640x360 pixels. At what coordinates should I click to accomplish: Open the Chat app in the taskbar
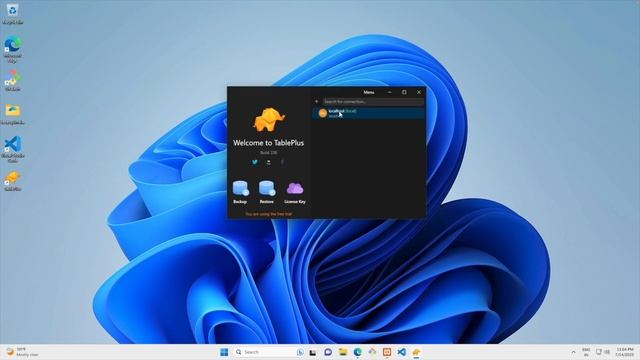pos(328,352)
